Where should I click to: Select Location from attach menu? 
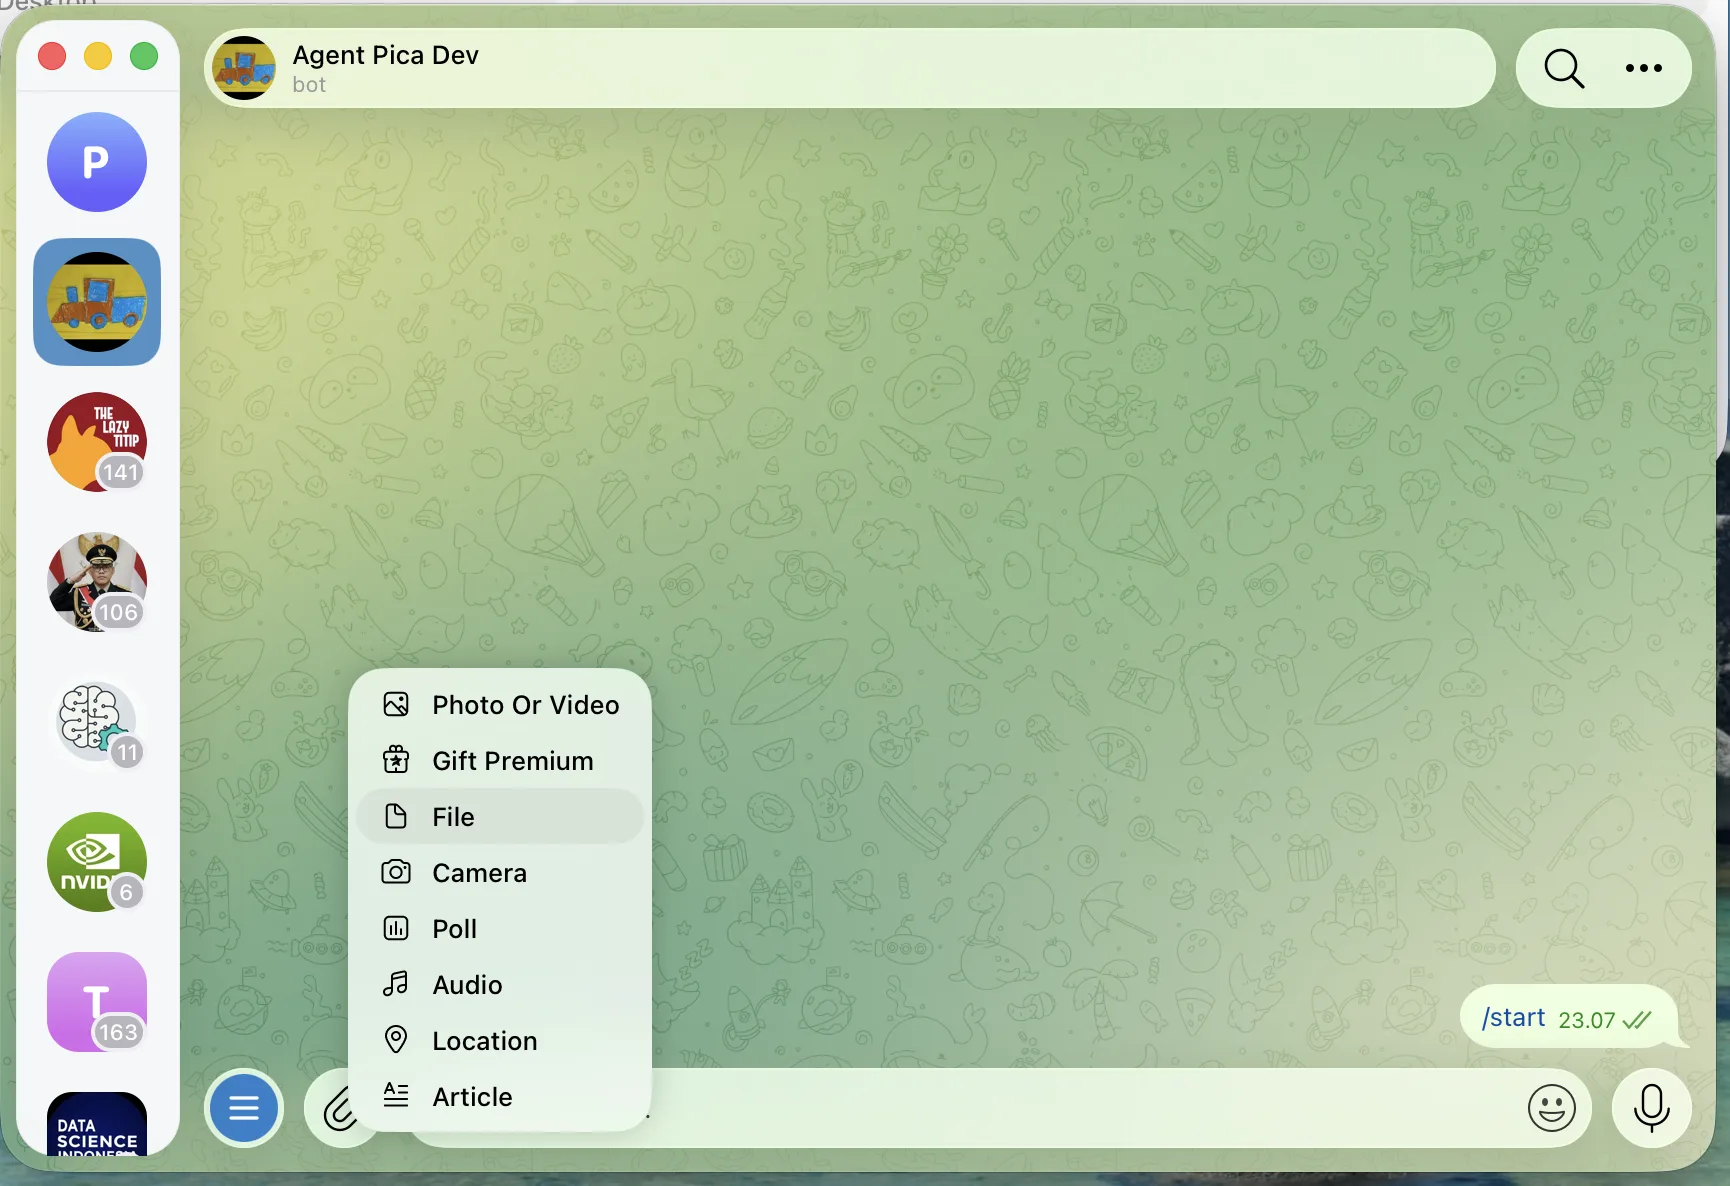[x=500, y=1041]
